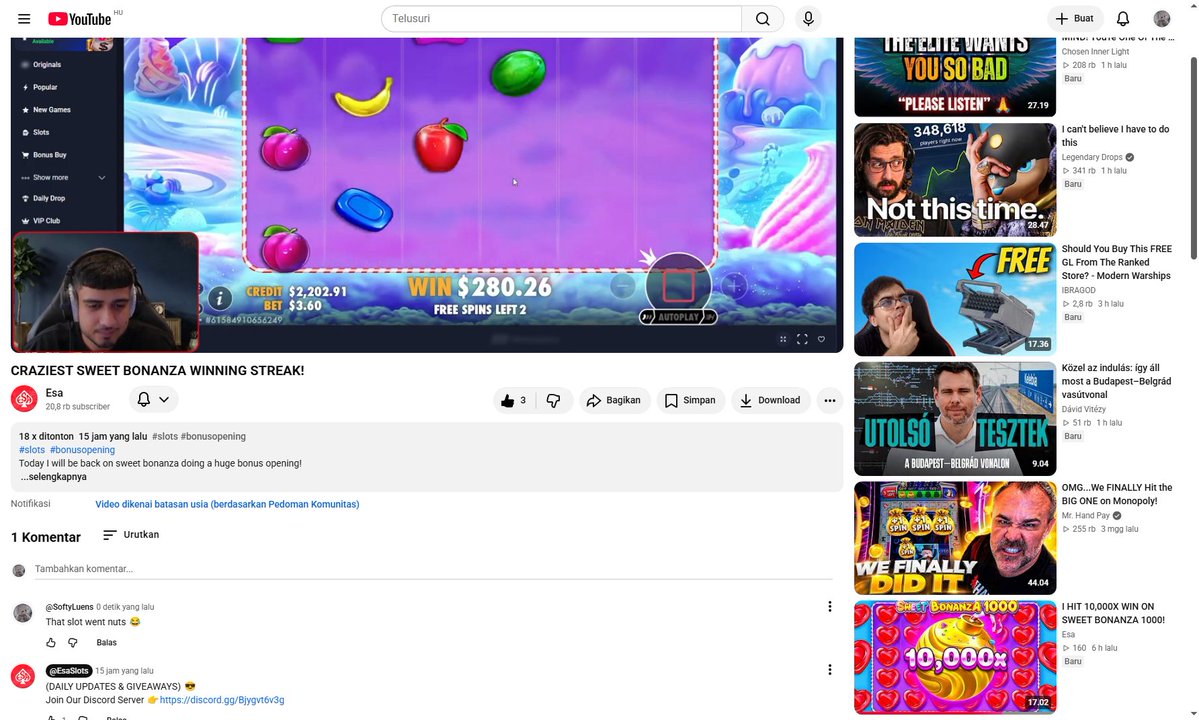Image resolution: width=1199 pixels, height=720 pixels.
Task: Save video with Simpan button
Action: [x=690, y=400]
